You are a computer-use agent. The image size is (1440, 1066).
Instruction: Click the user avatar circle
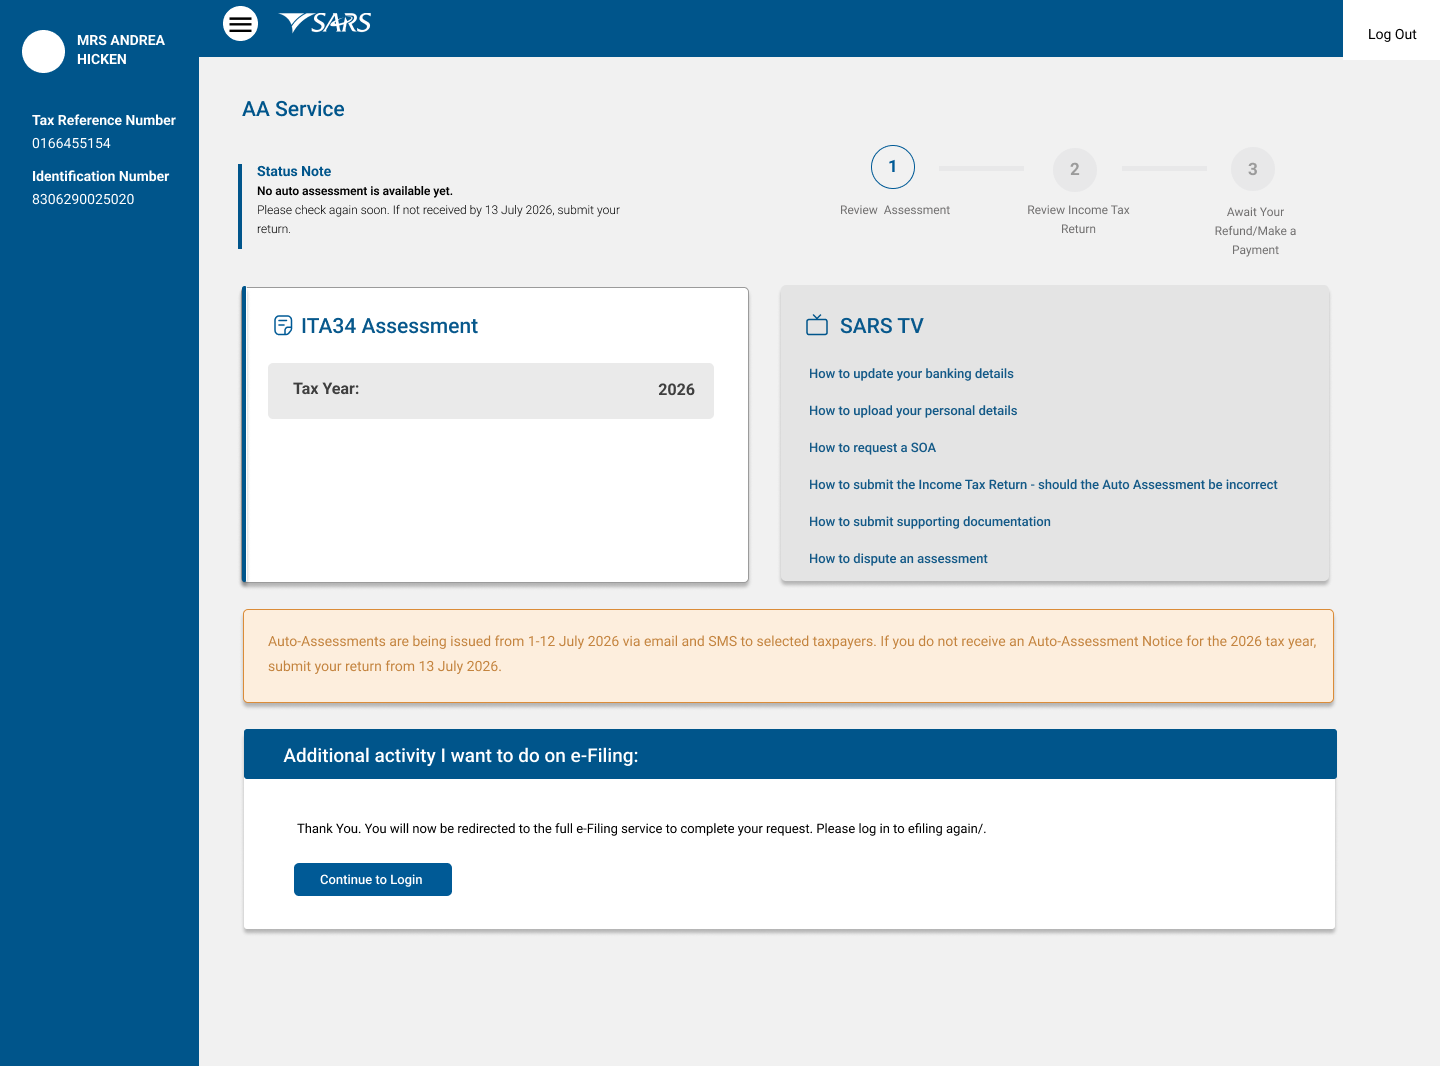pyautogui.click(x=44, y=51)
